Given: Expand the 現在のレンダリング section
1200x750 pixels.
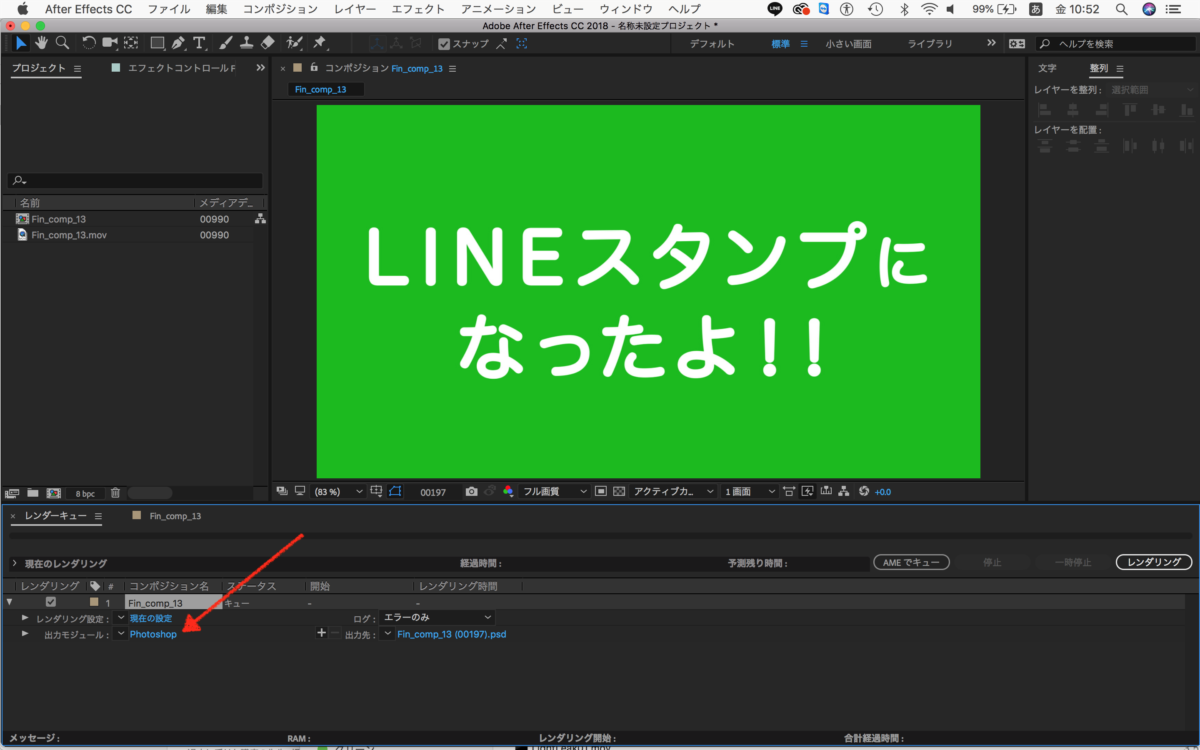Looking at the screenshot, I should (14, 563).
